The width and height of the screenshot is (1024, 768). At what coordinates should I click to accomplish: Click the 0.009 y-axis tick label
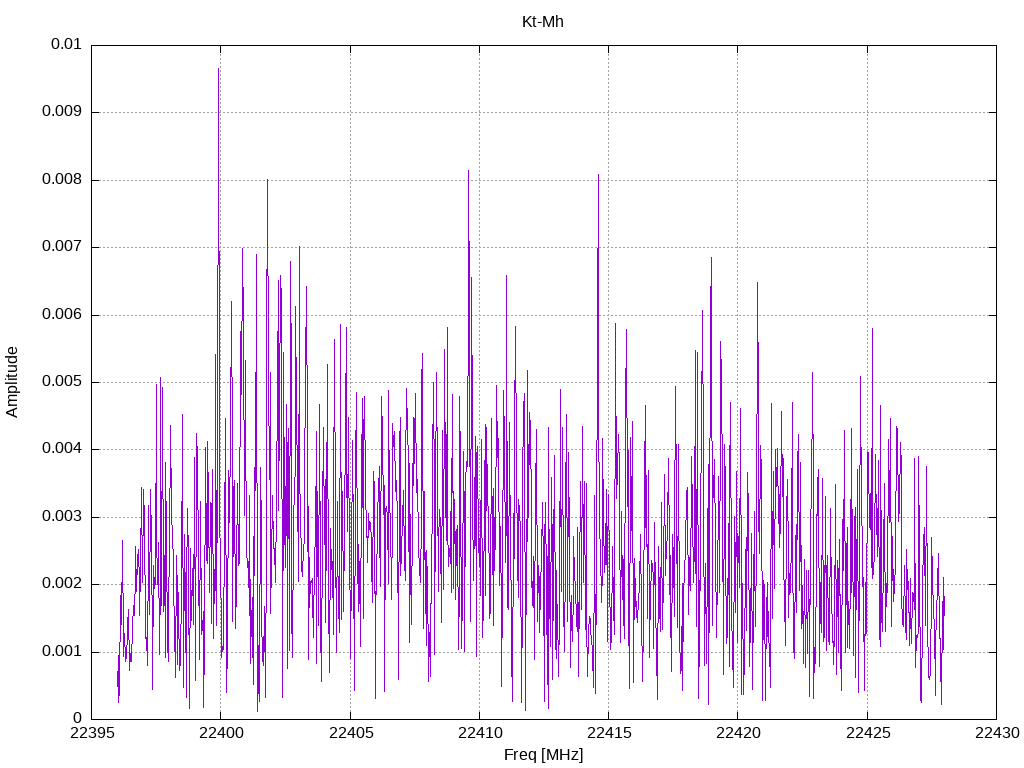tap(62, 111)
